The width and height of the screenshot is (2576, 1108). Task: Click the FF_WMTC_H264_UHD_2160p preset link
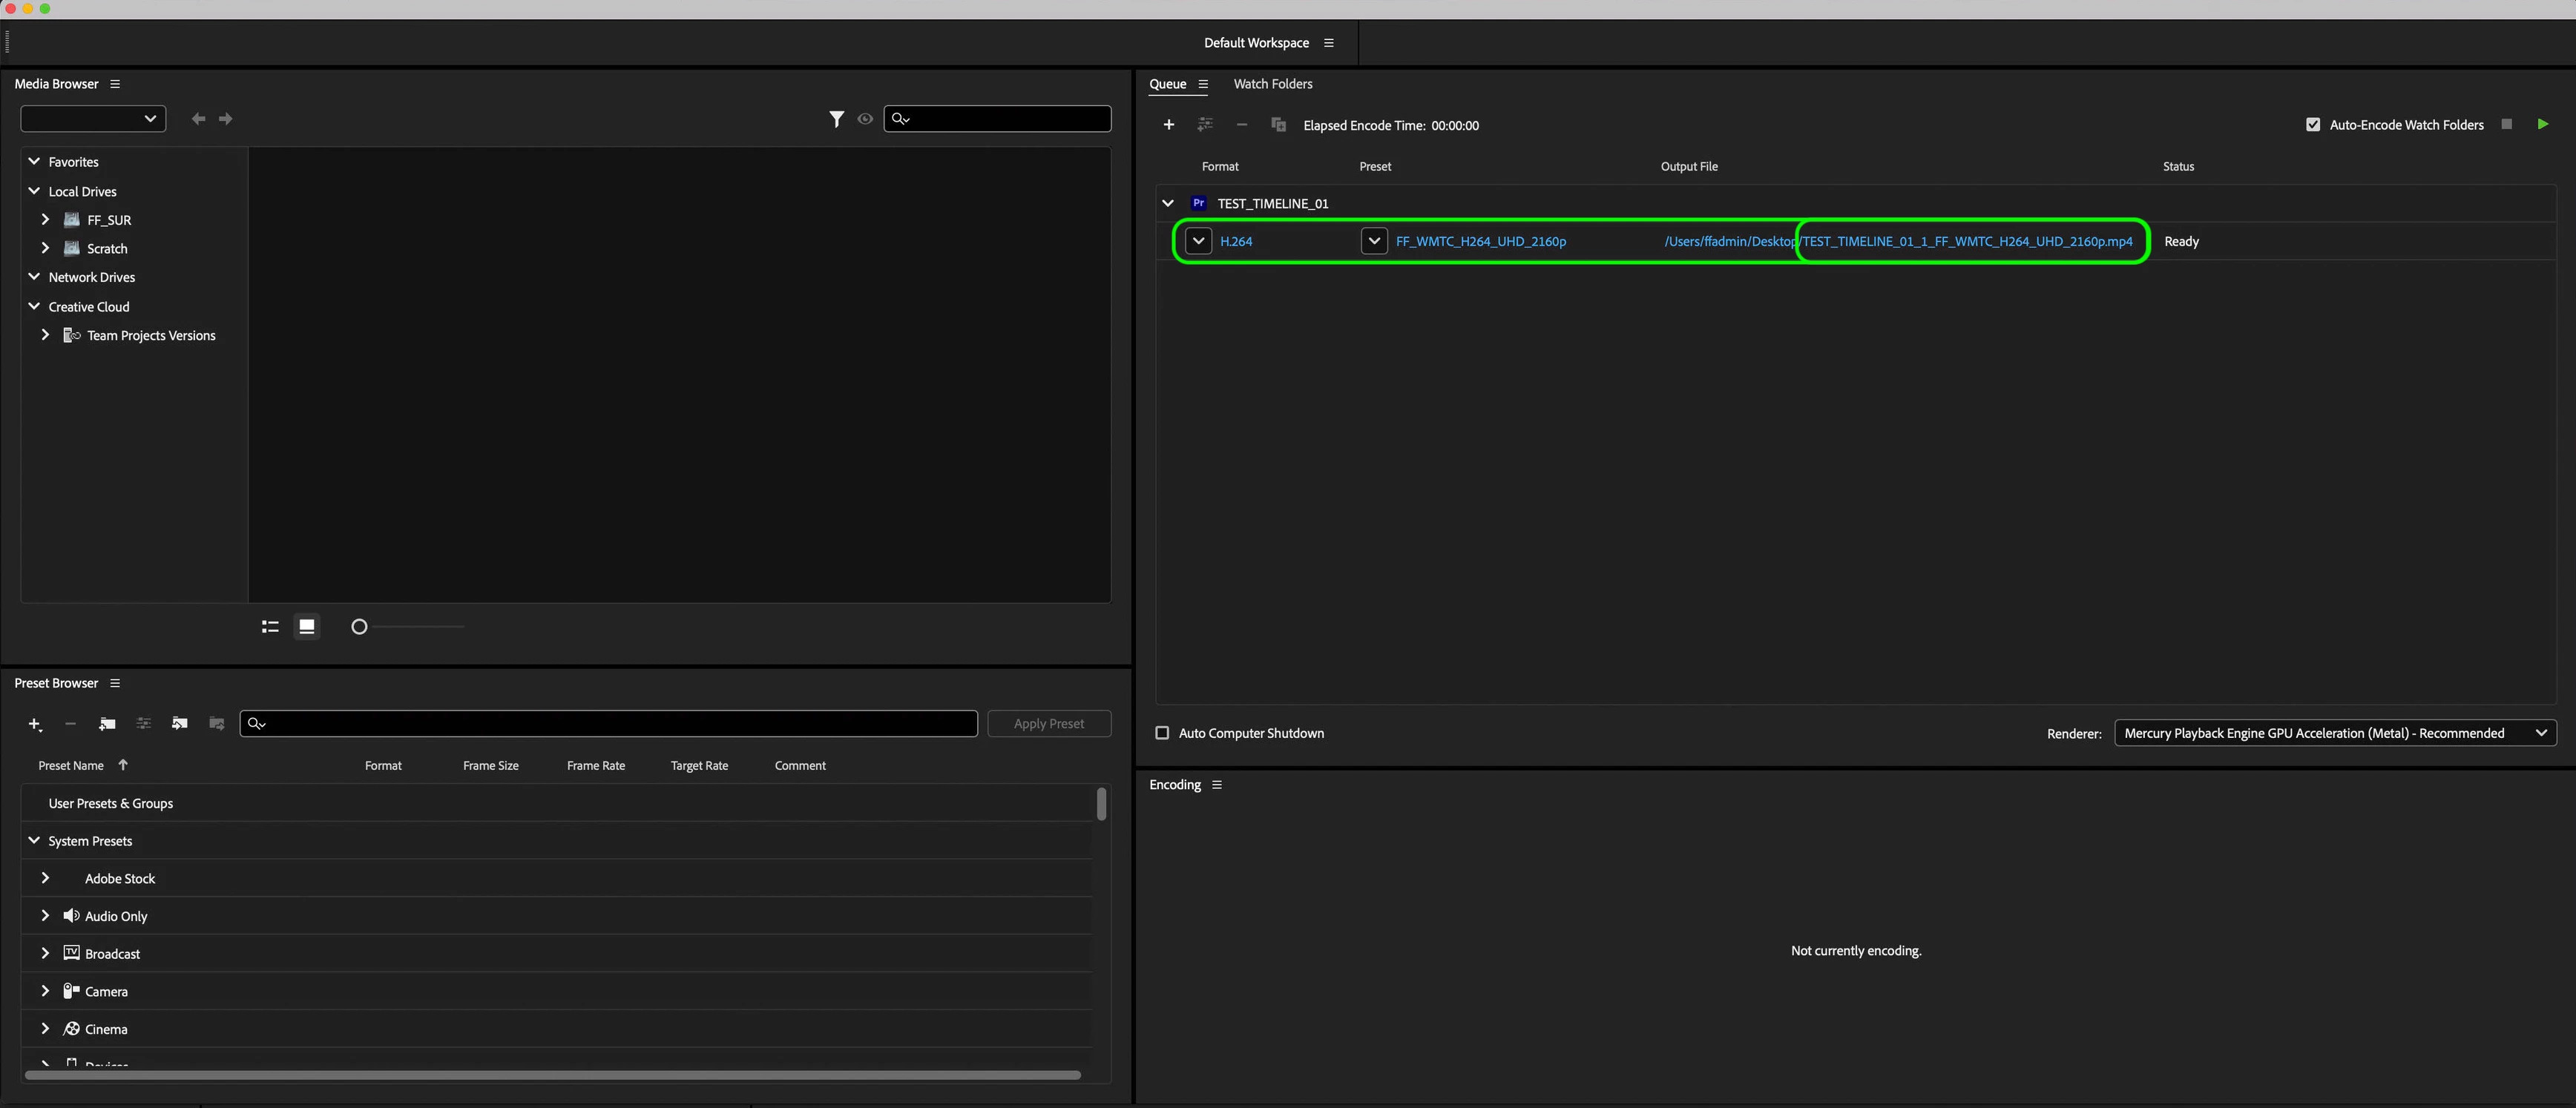click(x=1480, y=242)
